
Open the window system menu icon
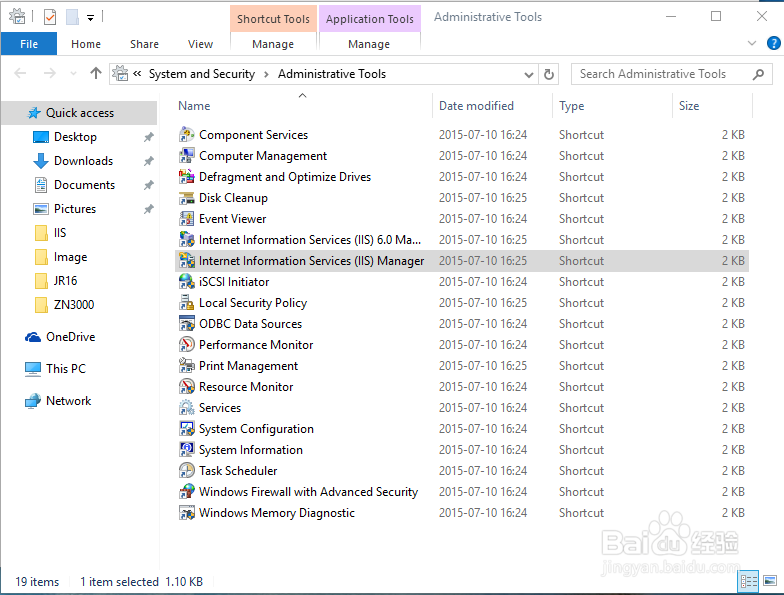click(18, 16)
